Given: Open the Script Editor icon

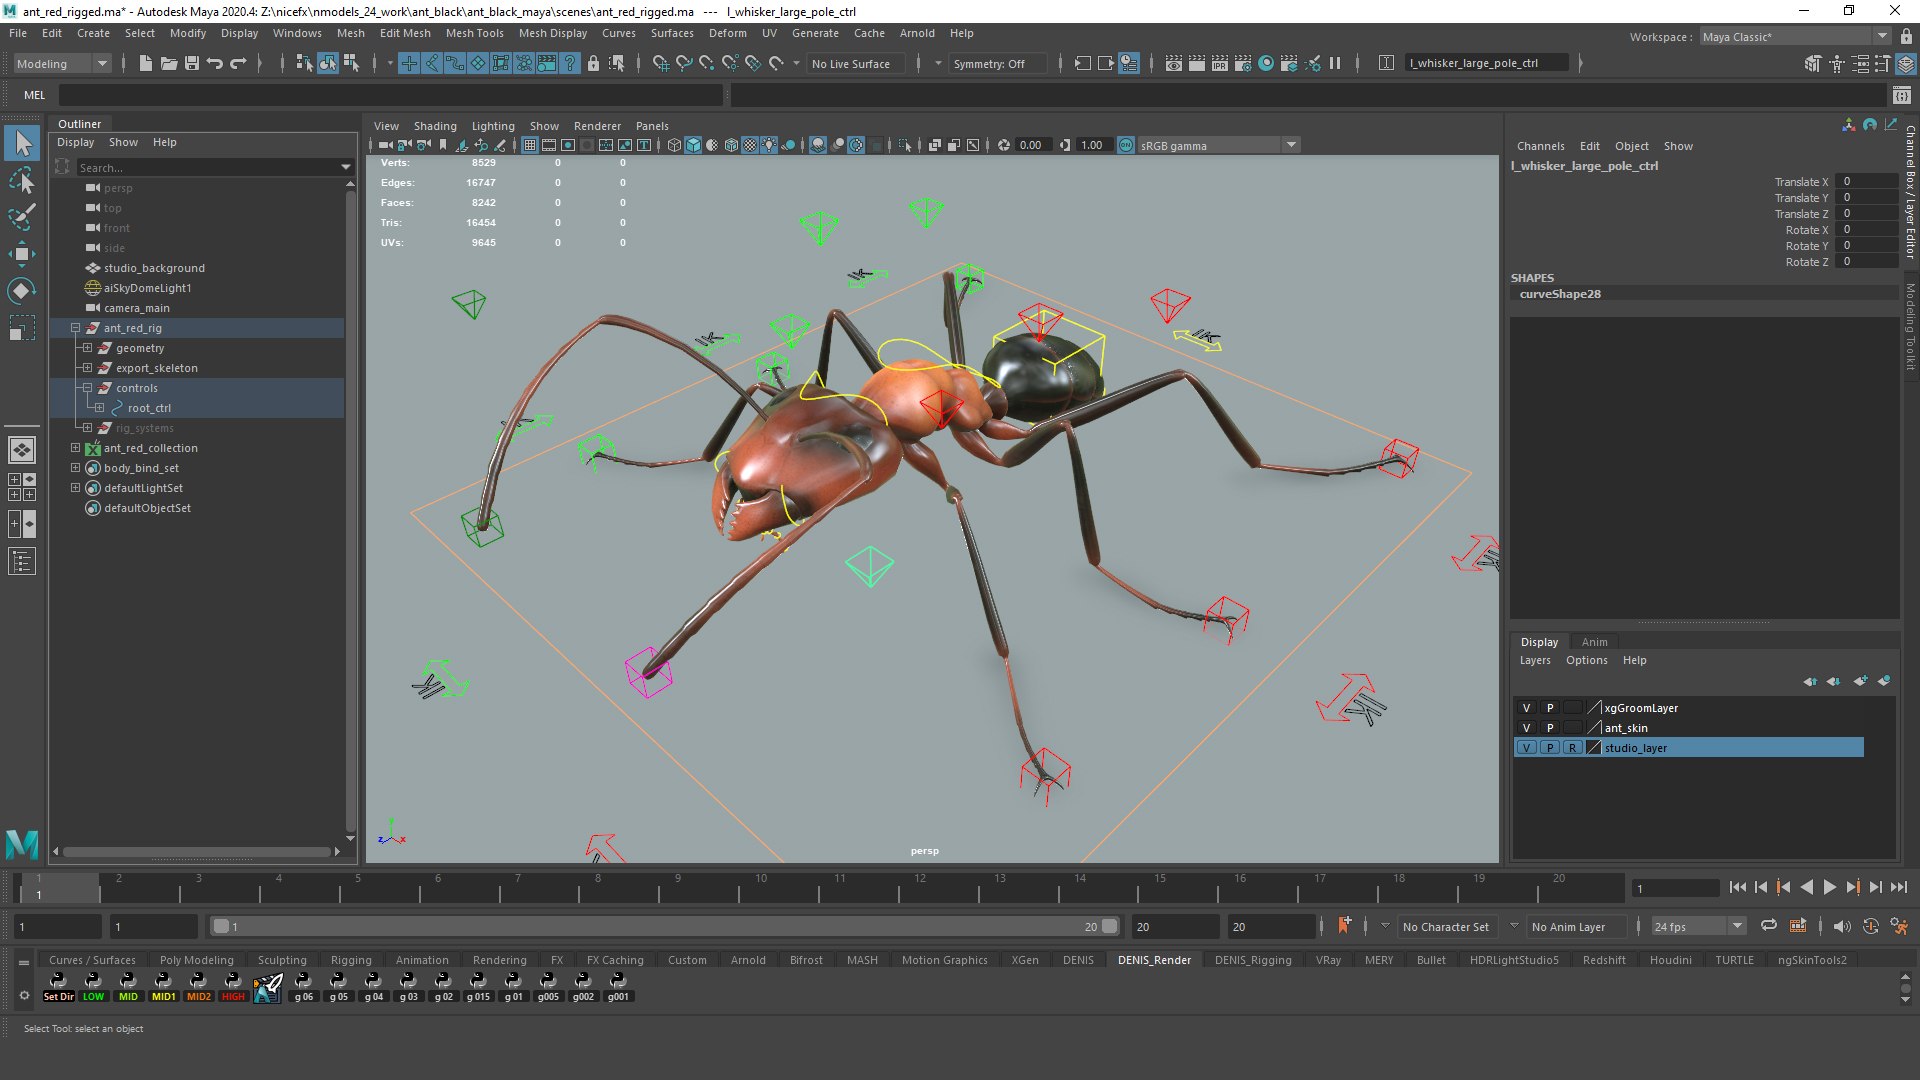Looking at the screenshot, I should point(1901,95).
